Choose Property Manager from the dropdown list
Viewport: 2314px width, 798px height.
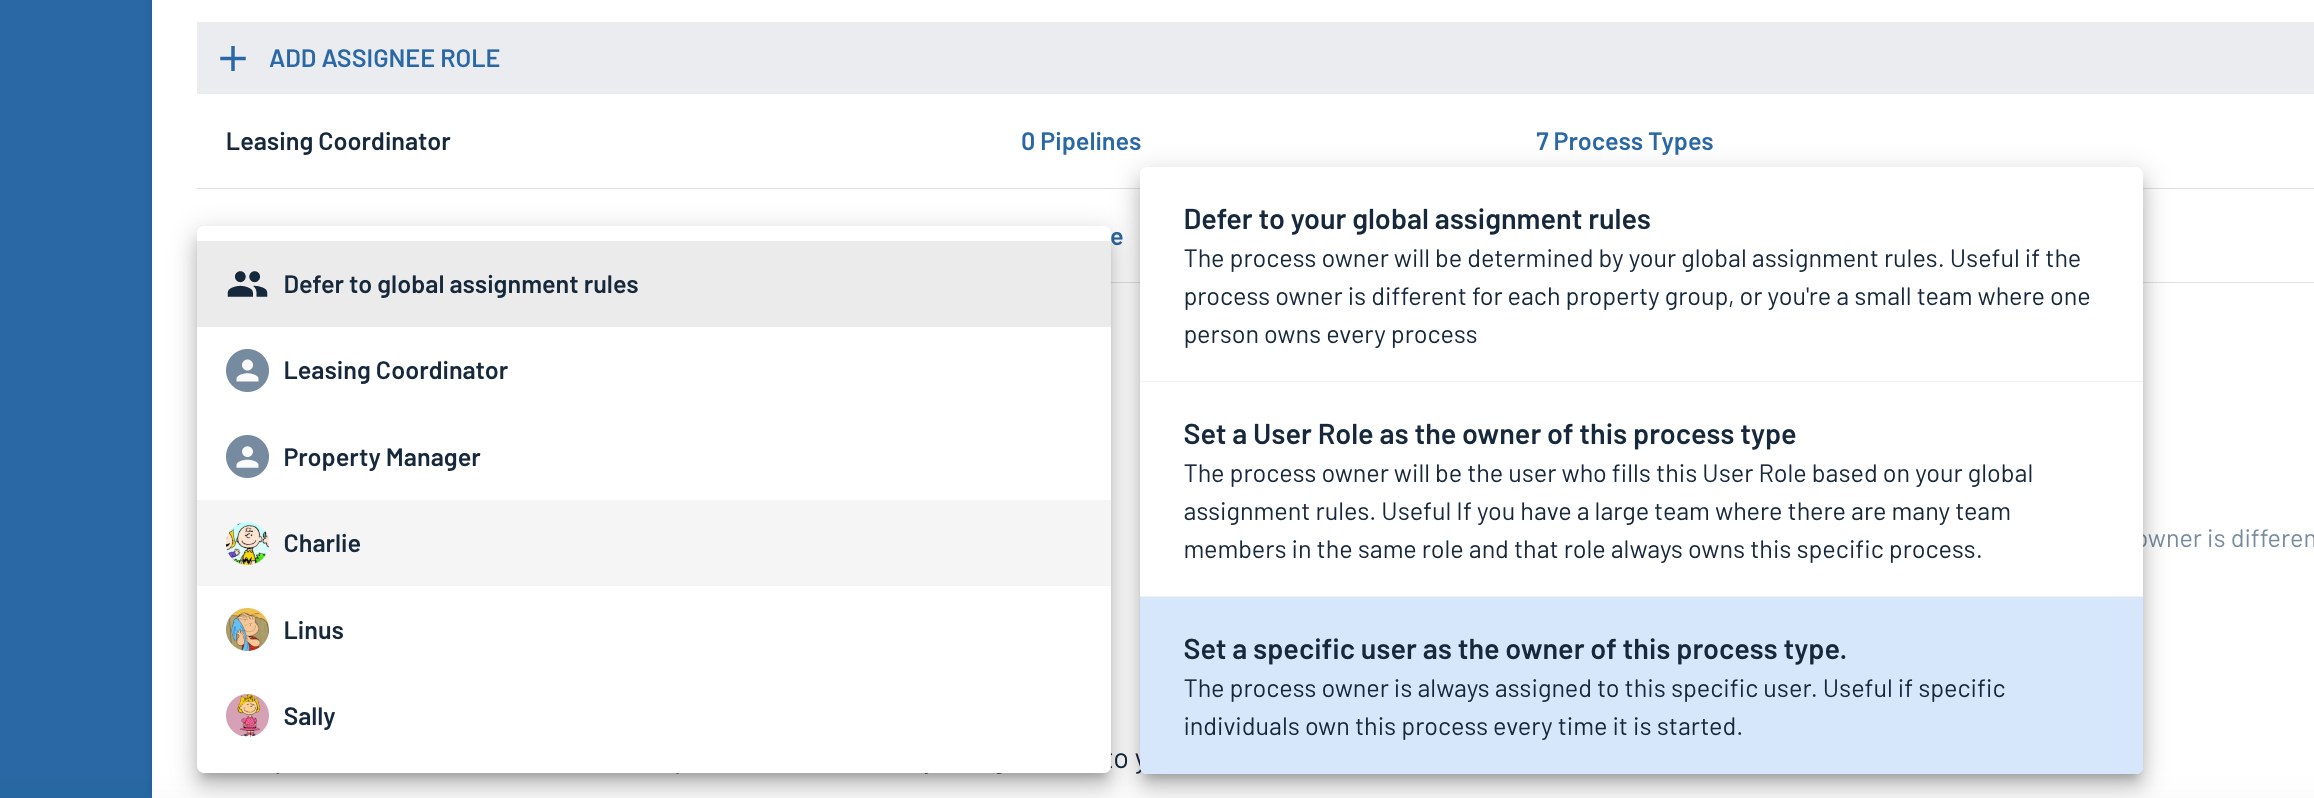[x=654, y=457]
